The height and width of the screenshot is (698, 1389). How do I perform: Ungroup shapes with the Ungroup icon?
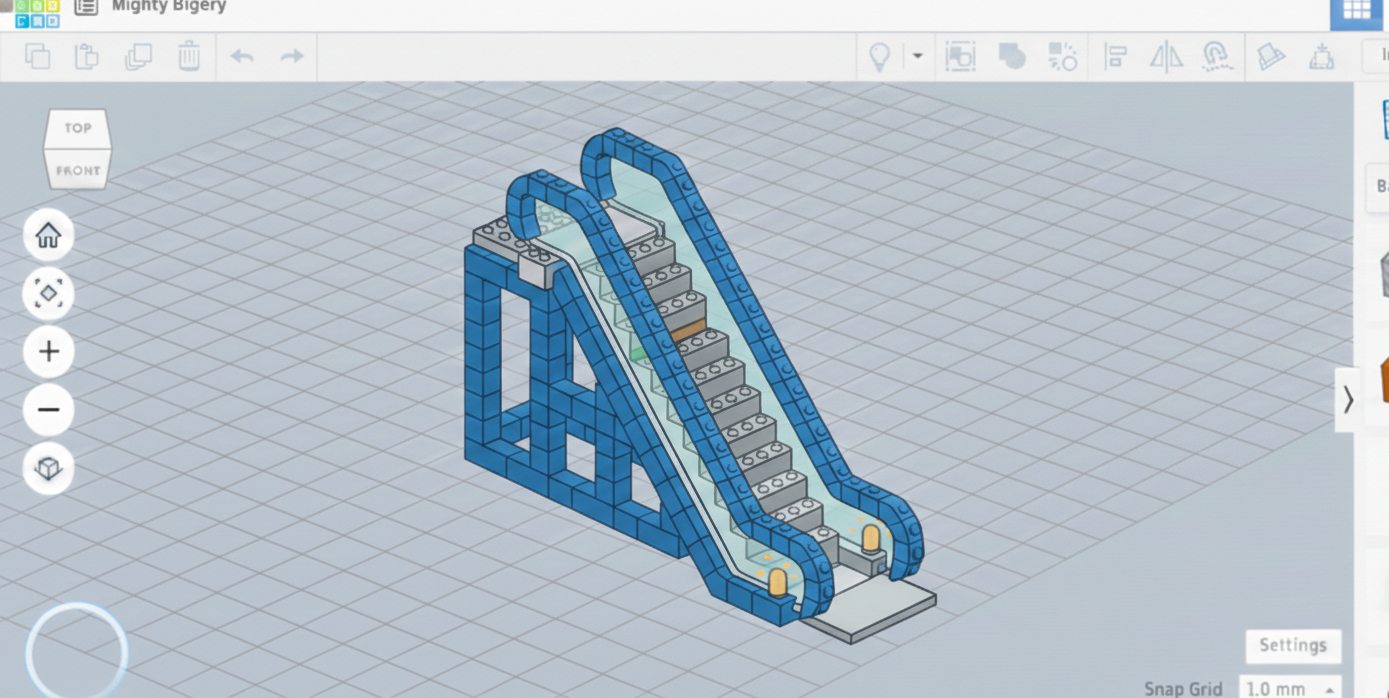coord(1062,56)
